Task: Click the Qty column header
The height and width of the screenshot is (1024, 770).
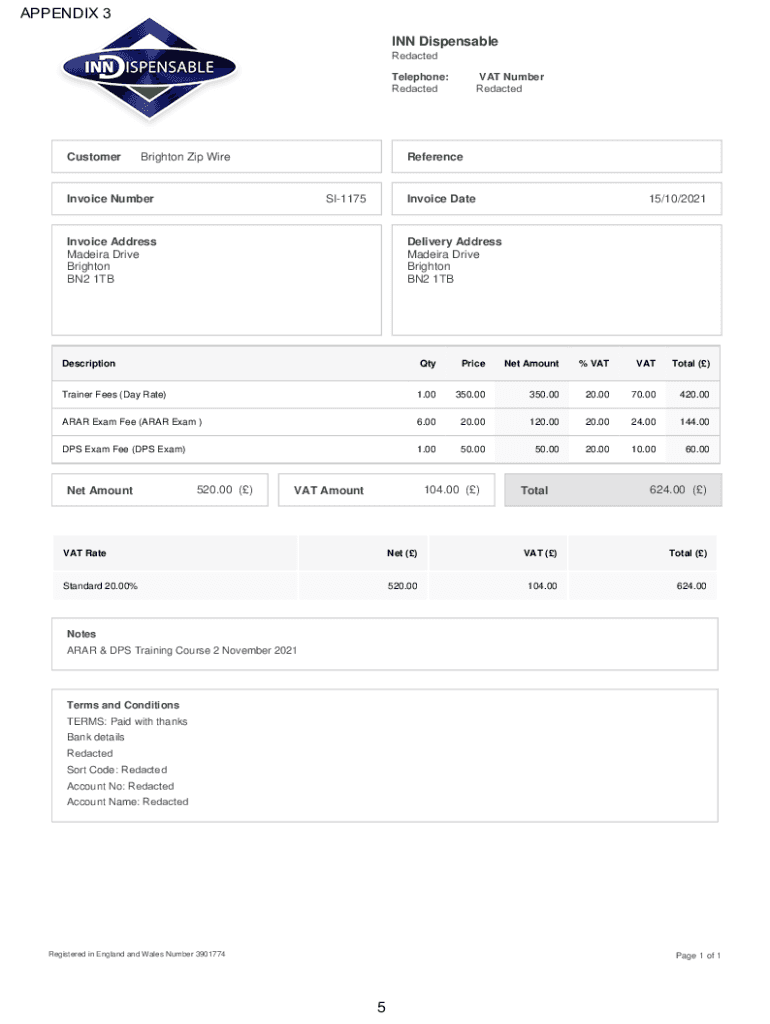Action: [427, 364]
